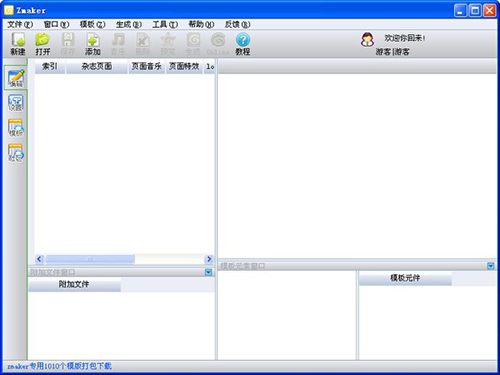500x375 pixels.
Task: Open the 帮助(H) menu
Action: pos(201,24)
